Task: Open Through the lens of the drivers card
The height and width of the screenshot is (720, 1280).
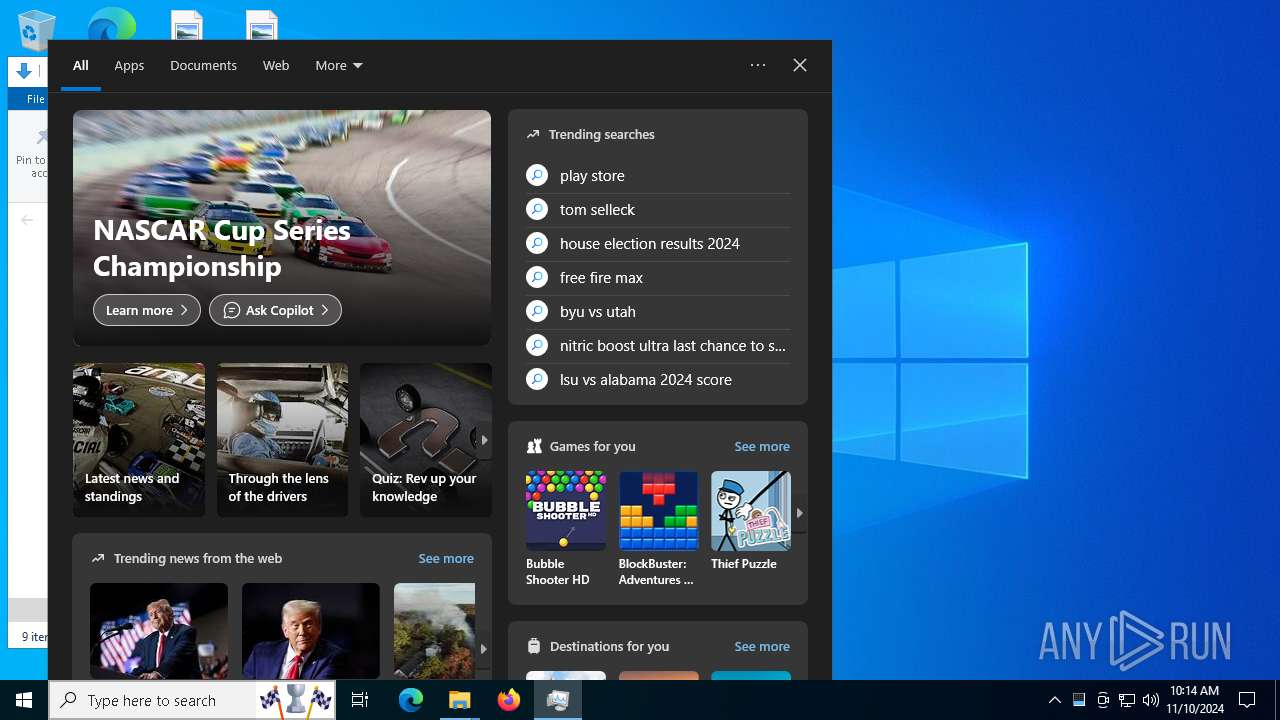Action: coord(283,440)
